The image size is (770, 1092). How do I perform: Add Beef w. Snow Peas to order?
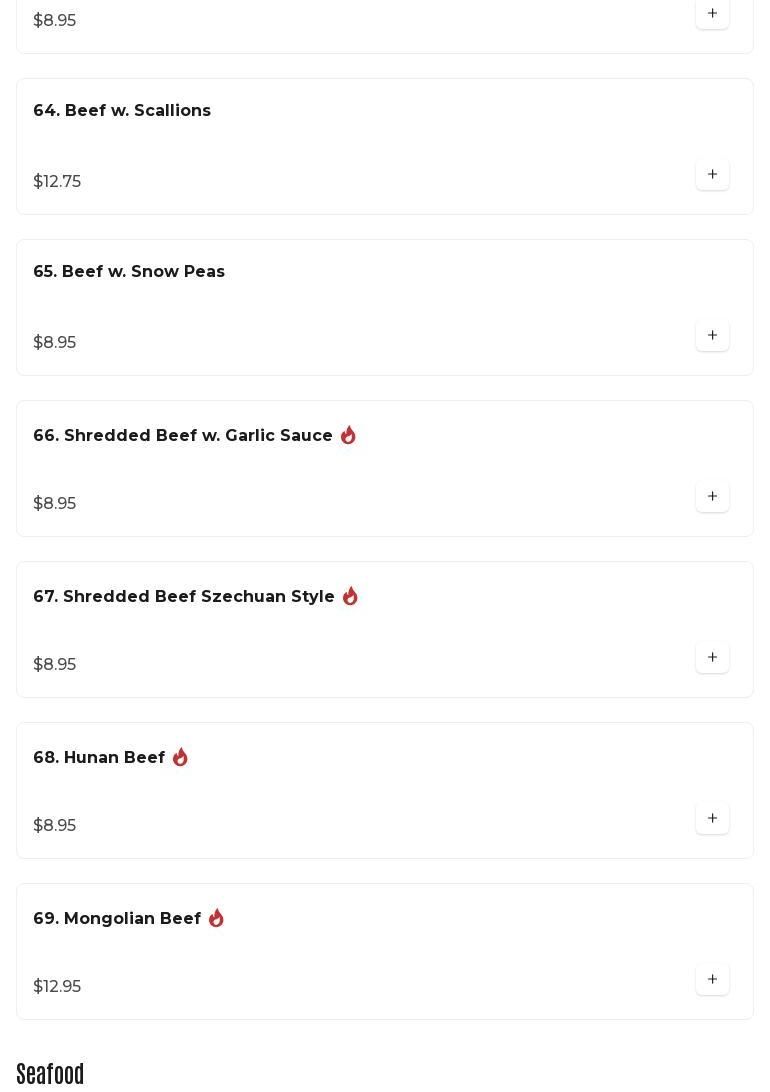(712, 336)
